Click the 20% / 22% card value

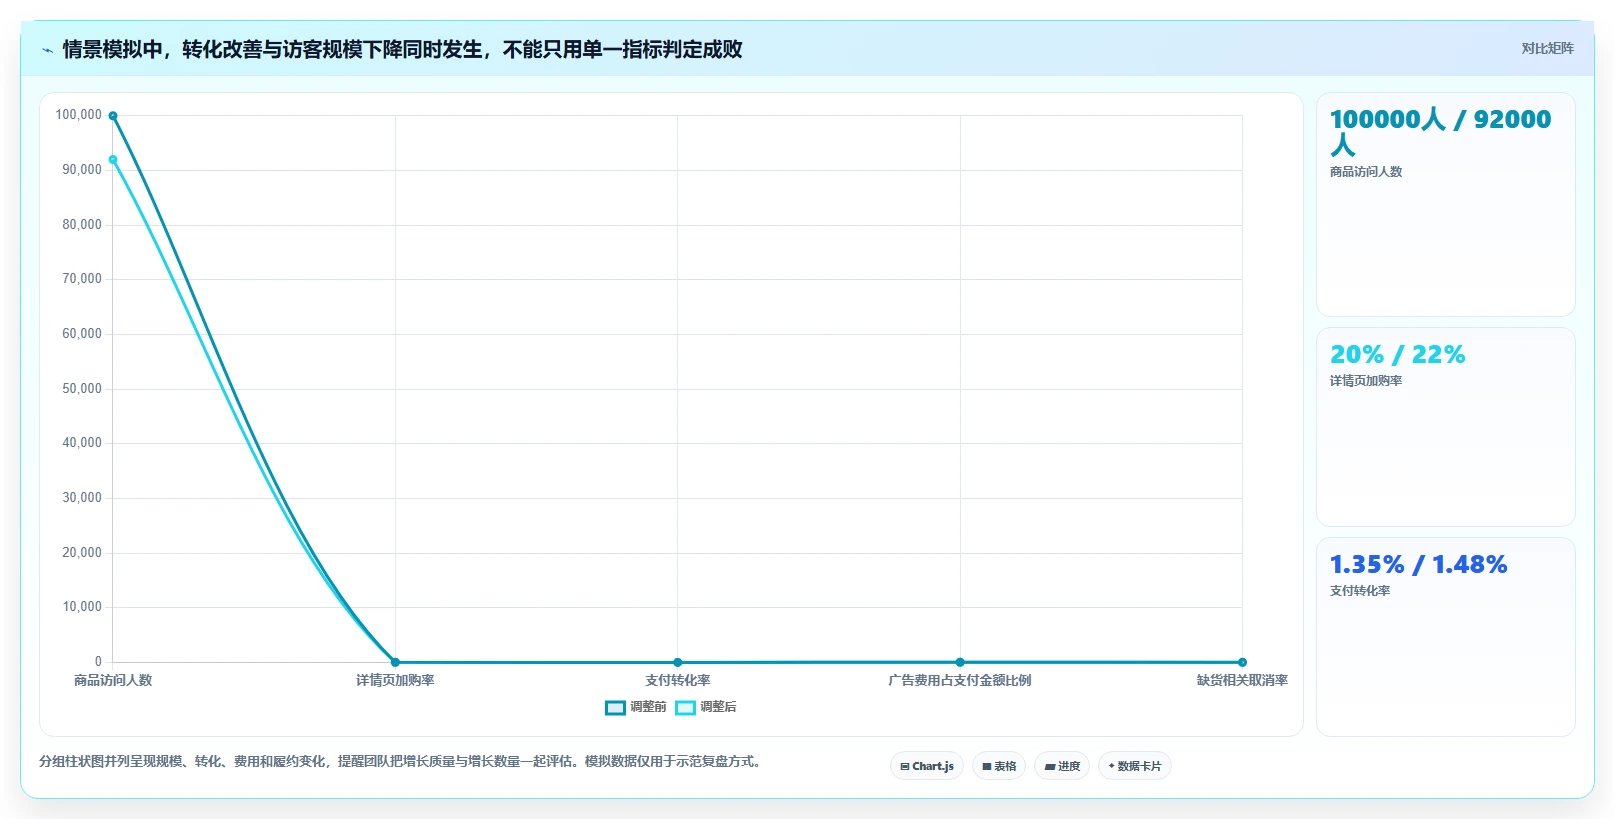click(1397, 354)
